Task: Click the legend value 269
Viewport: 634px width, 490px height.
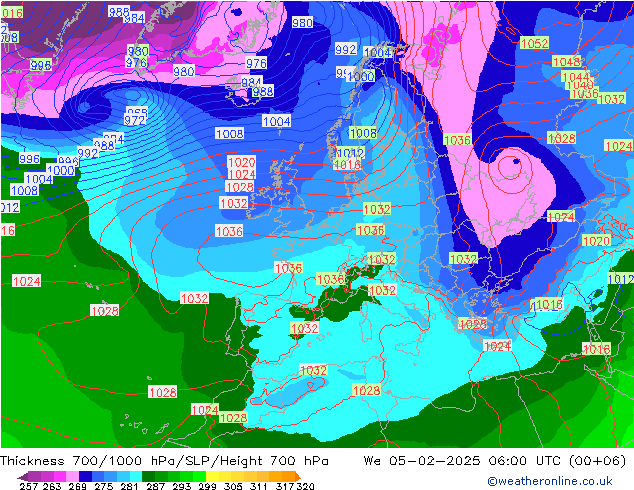Action: click(77, 486)
